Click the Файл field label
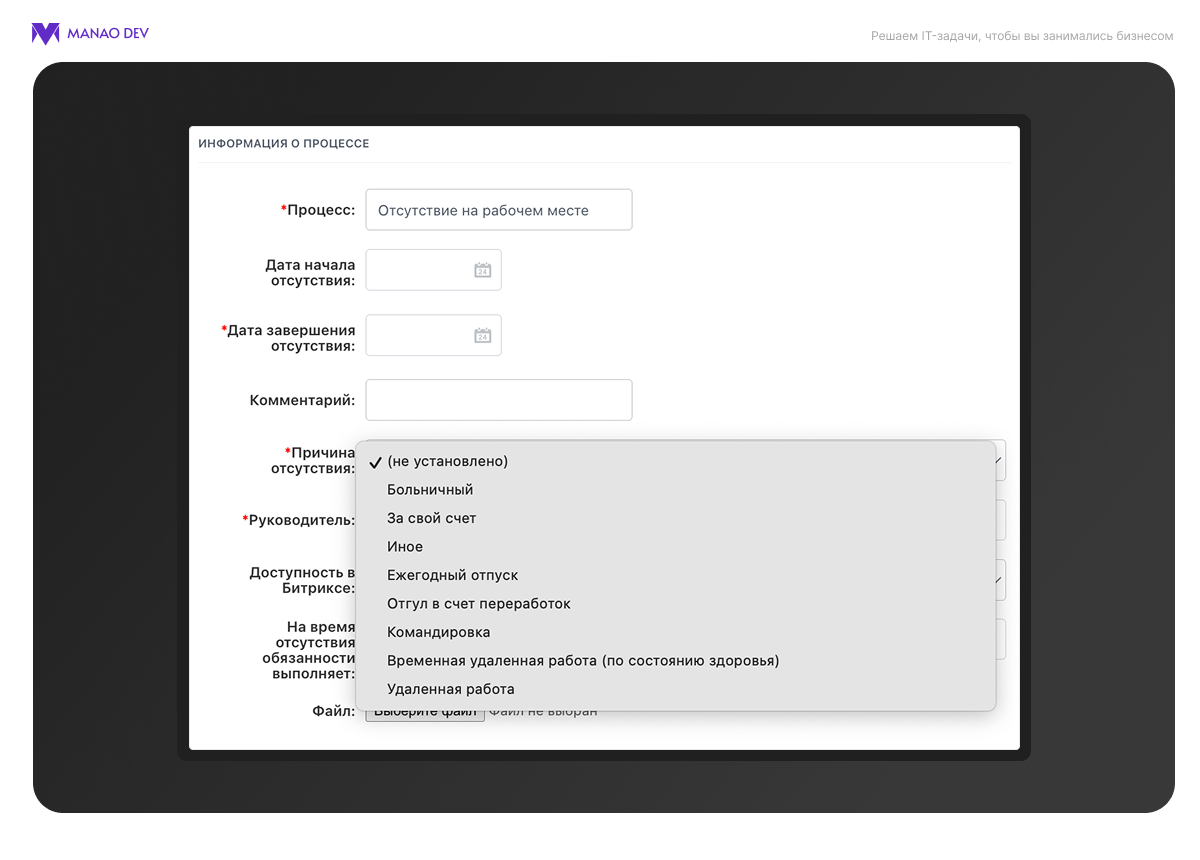This screenshot has width=1200, height=860. [333, 711]
